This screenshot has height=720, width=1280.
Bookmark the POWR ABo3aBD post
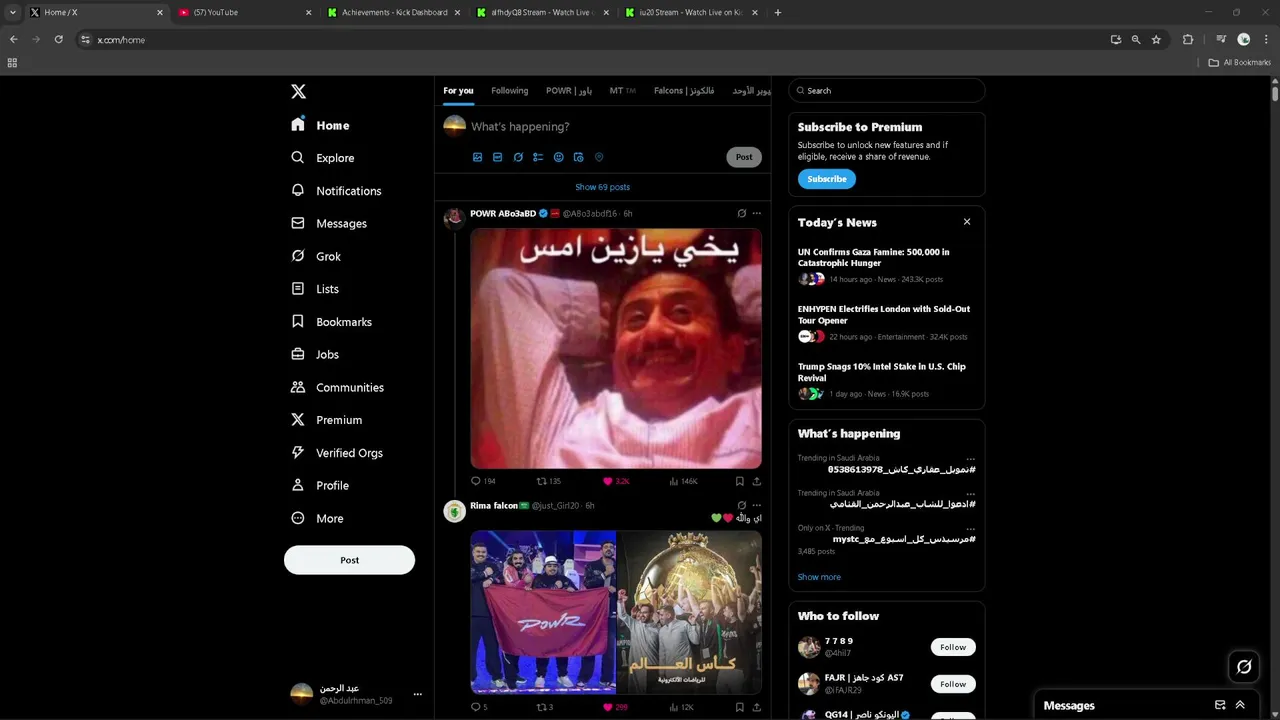coord(739,481)
